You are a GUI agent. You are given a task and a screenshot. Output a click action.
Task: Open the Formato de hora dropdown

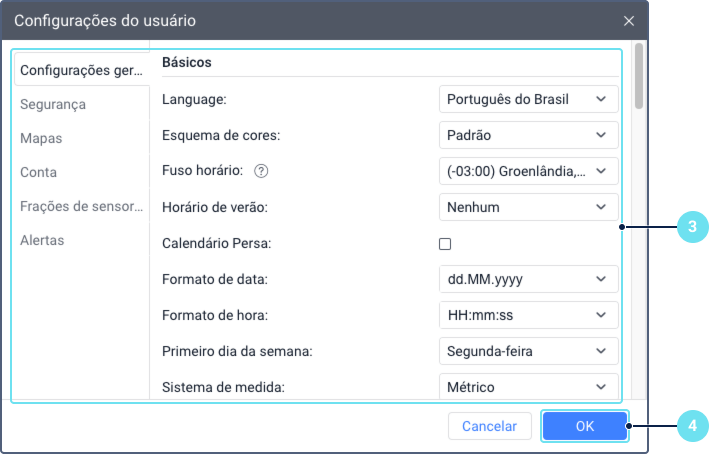528,315
